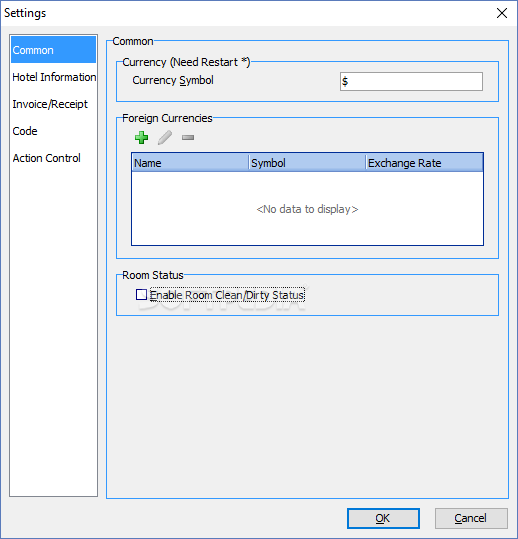Add a new foreign currency with plus icon
This screenshot has width=518, height=539.
click(141, 138)
